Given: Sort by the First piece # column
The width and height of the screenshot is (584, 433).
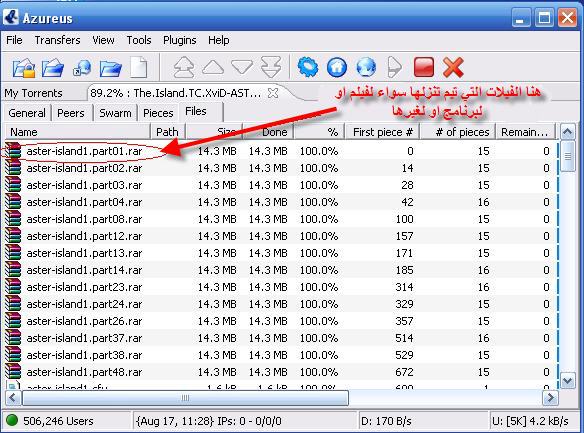Looking at the screenshot, I should (383, 132).
